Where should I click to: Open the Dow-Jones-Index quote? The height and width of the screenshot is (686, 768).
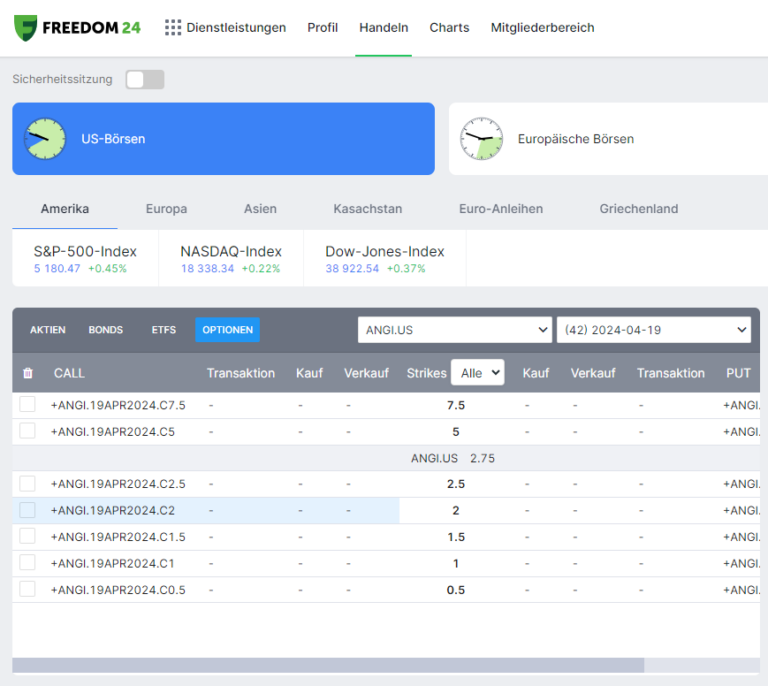[384, 259]
